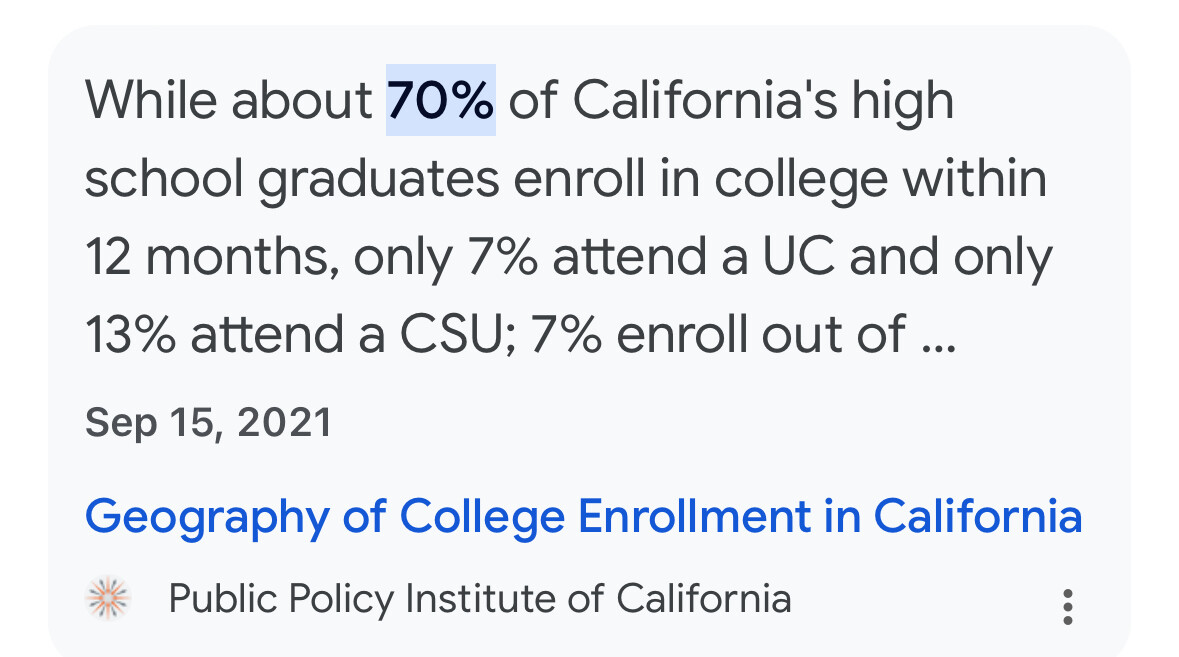
Task: Click the Sep 15, 2021 date
Action: [x=208, y=422]
